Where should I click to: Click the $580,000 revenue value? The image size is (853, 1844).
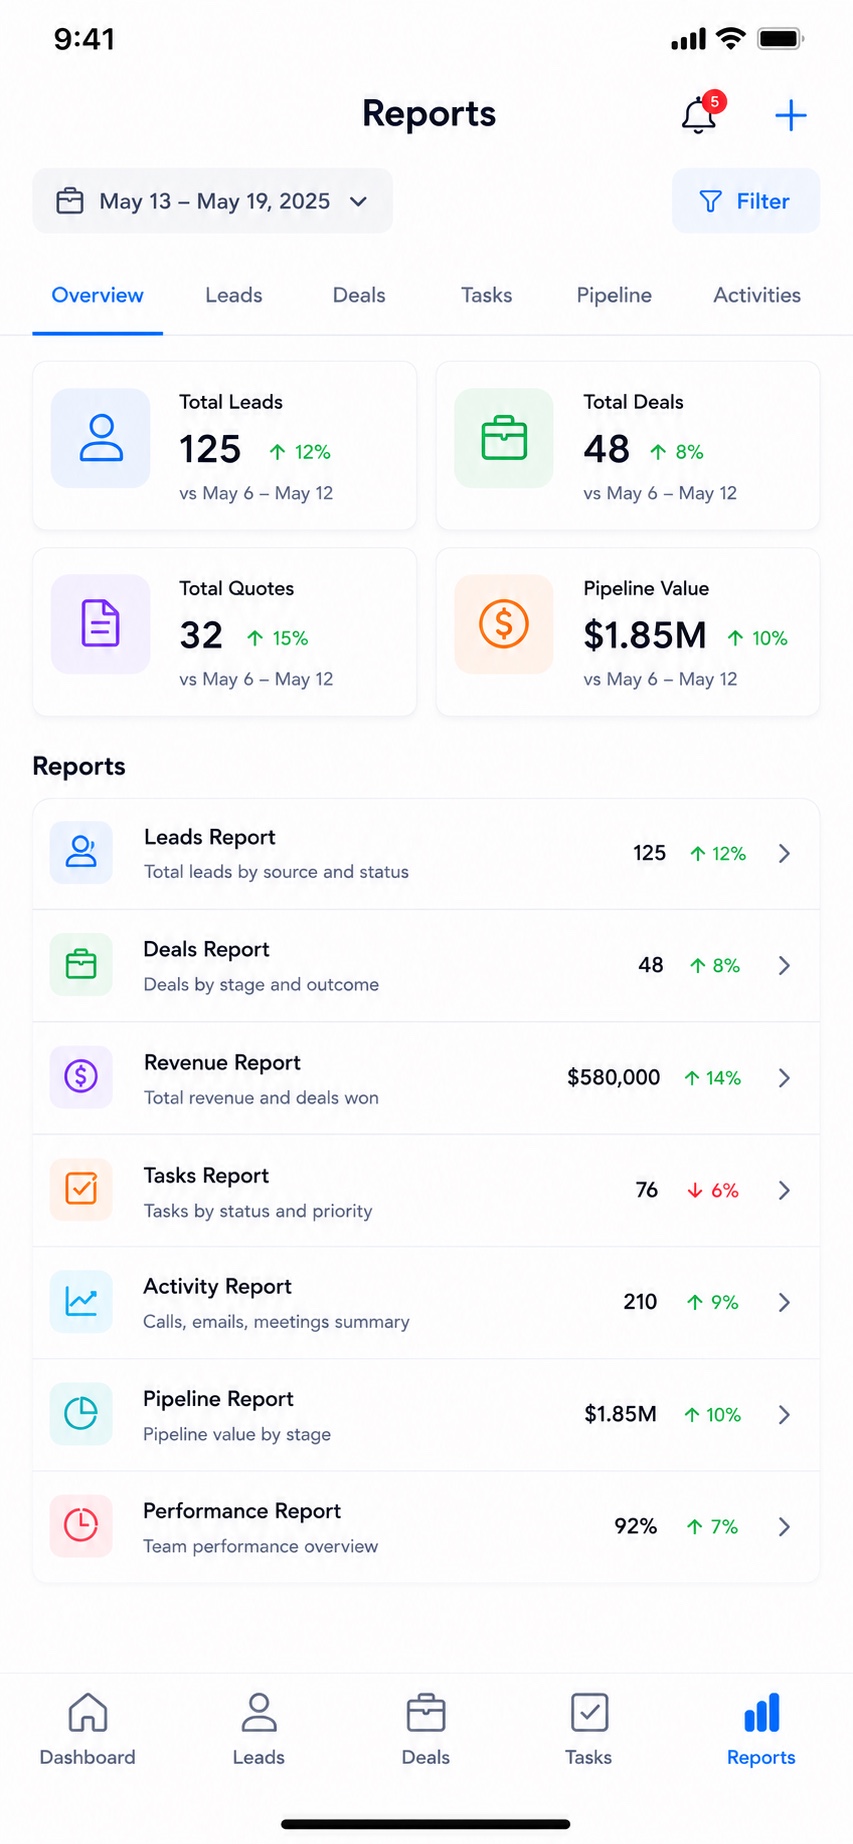pos(614,1077)
